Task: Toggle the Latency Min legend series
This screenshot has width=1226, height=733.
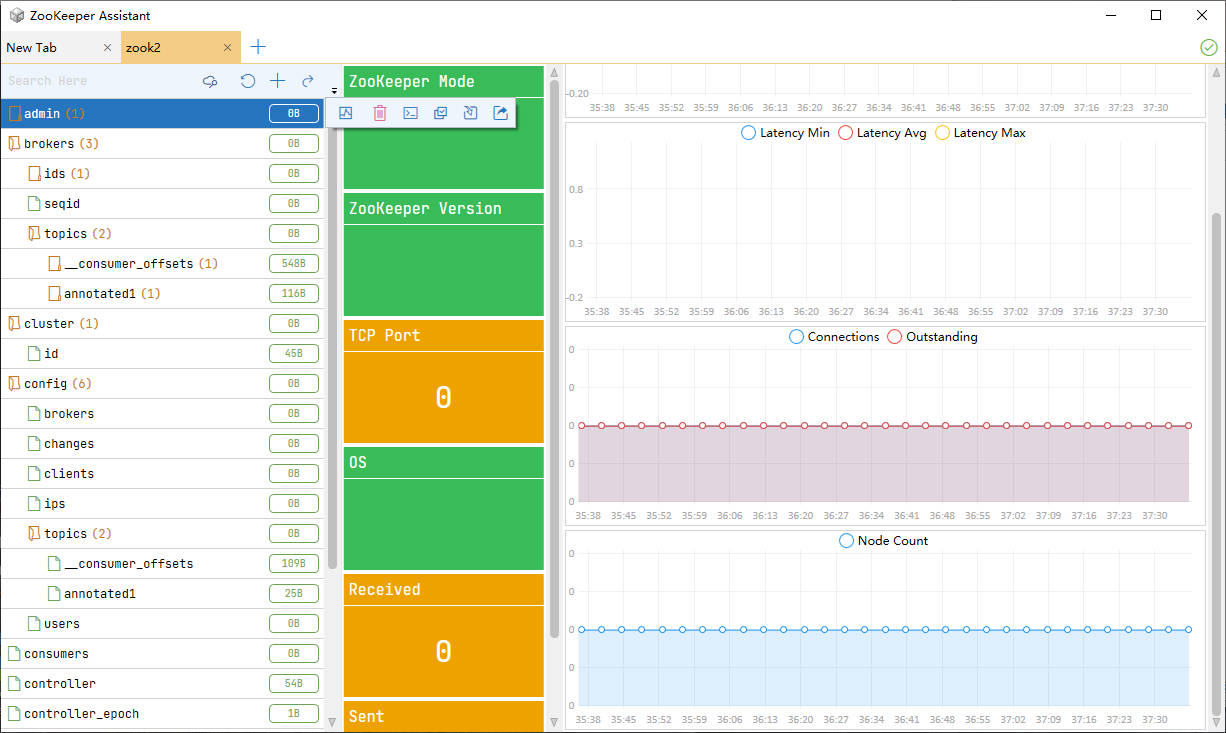Action: click(785, 133)
